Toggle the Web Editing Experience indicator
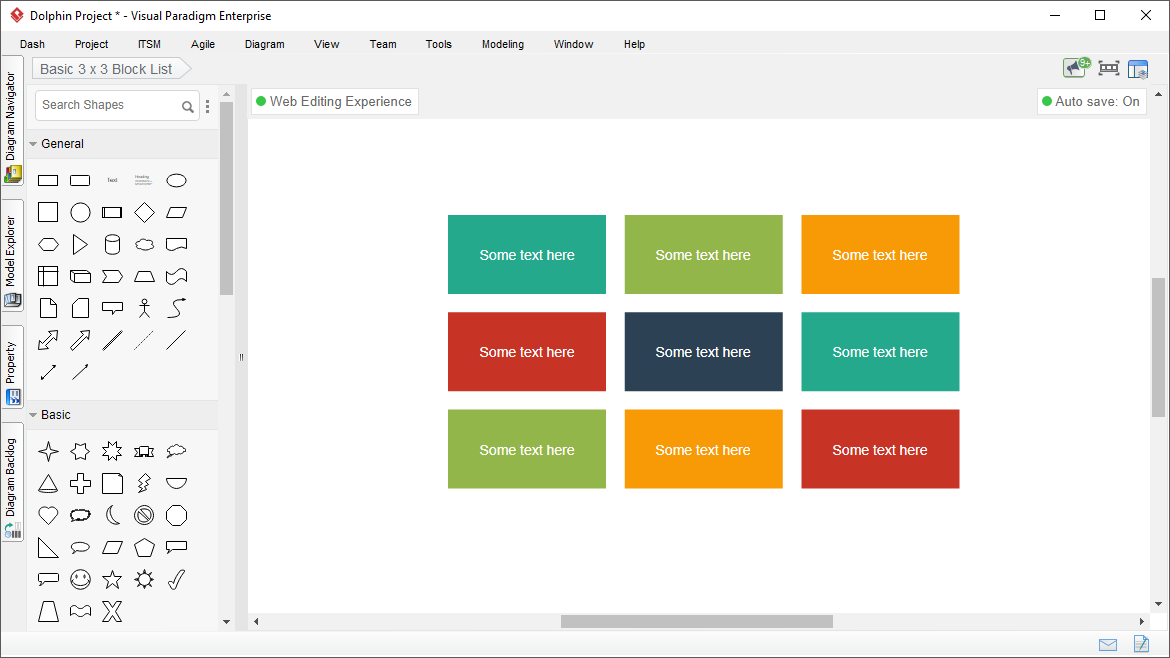The height and width of the screenshot is (658, 1170). pos(334,101)
